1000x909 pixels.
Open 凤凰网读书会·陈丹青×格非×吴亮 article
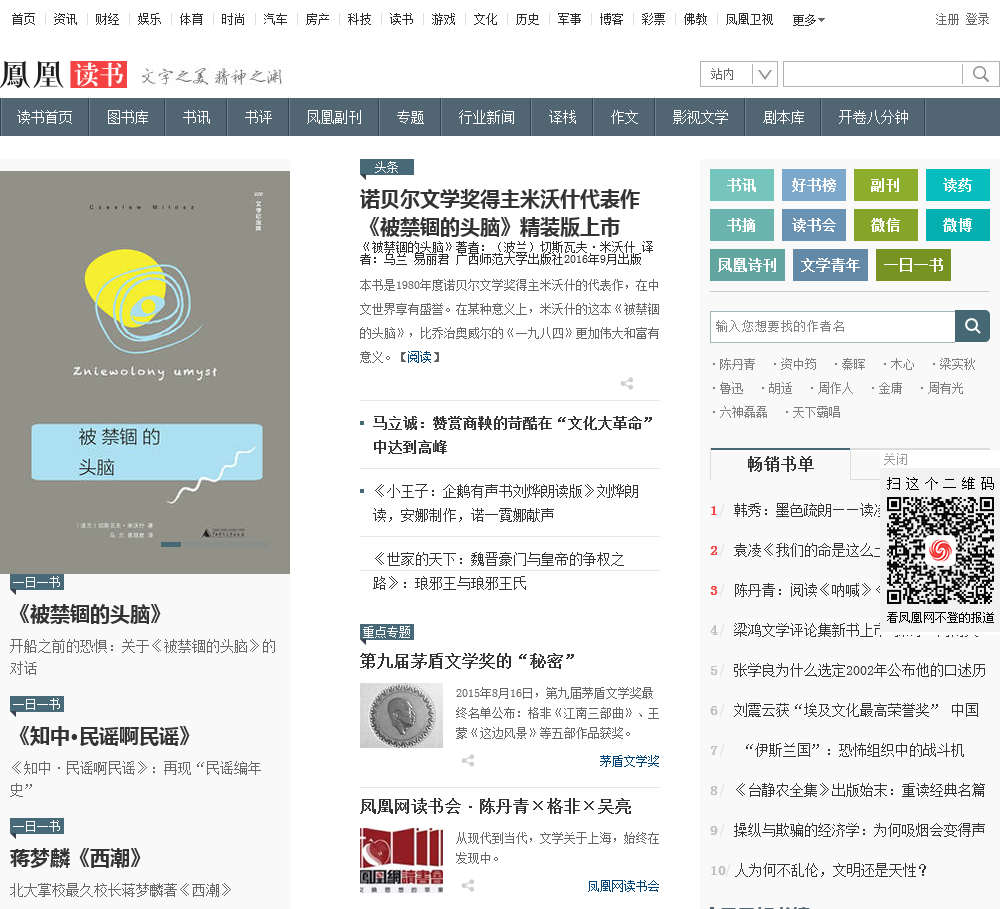(x=496, y=806)
